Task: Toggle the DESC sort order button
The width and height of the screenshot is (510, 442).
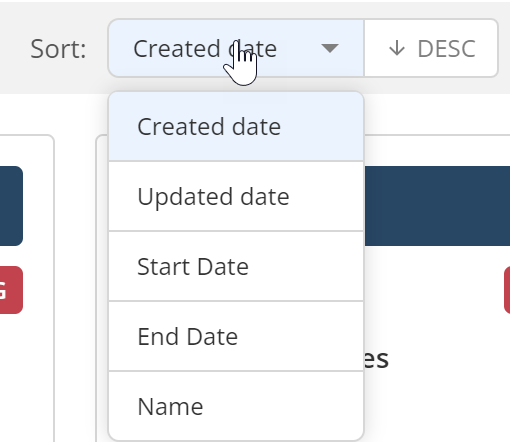Action: point(431,48)
